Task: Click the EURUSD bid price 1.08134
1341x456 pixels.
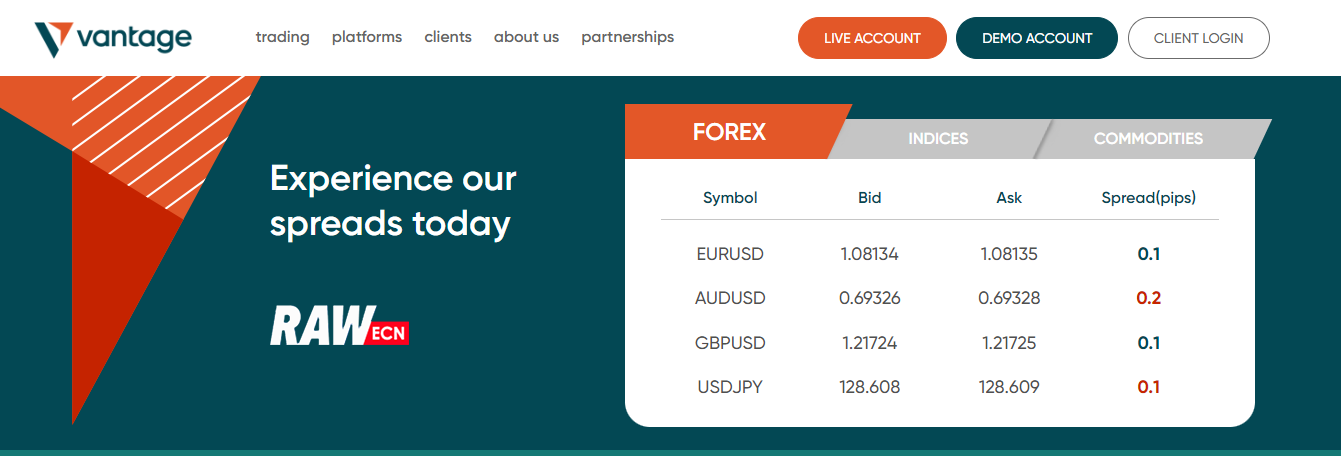Action: point(870,254)
